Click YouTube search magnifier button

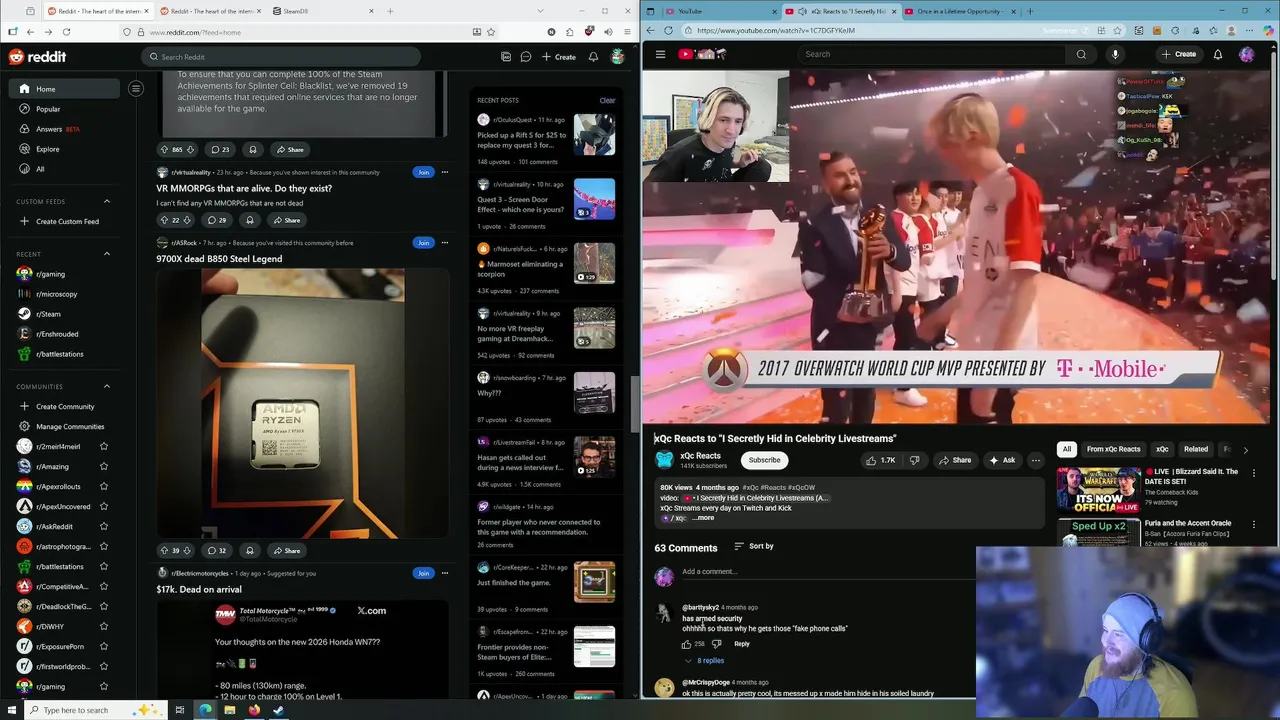1081,54
